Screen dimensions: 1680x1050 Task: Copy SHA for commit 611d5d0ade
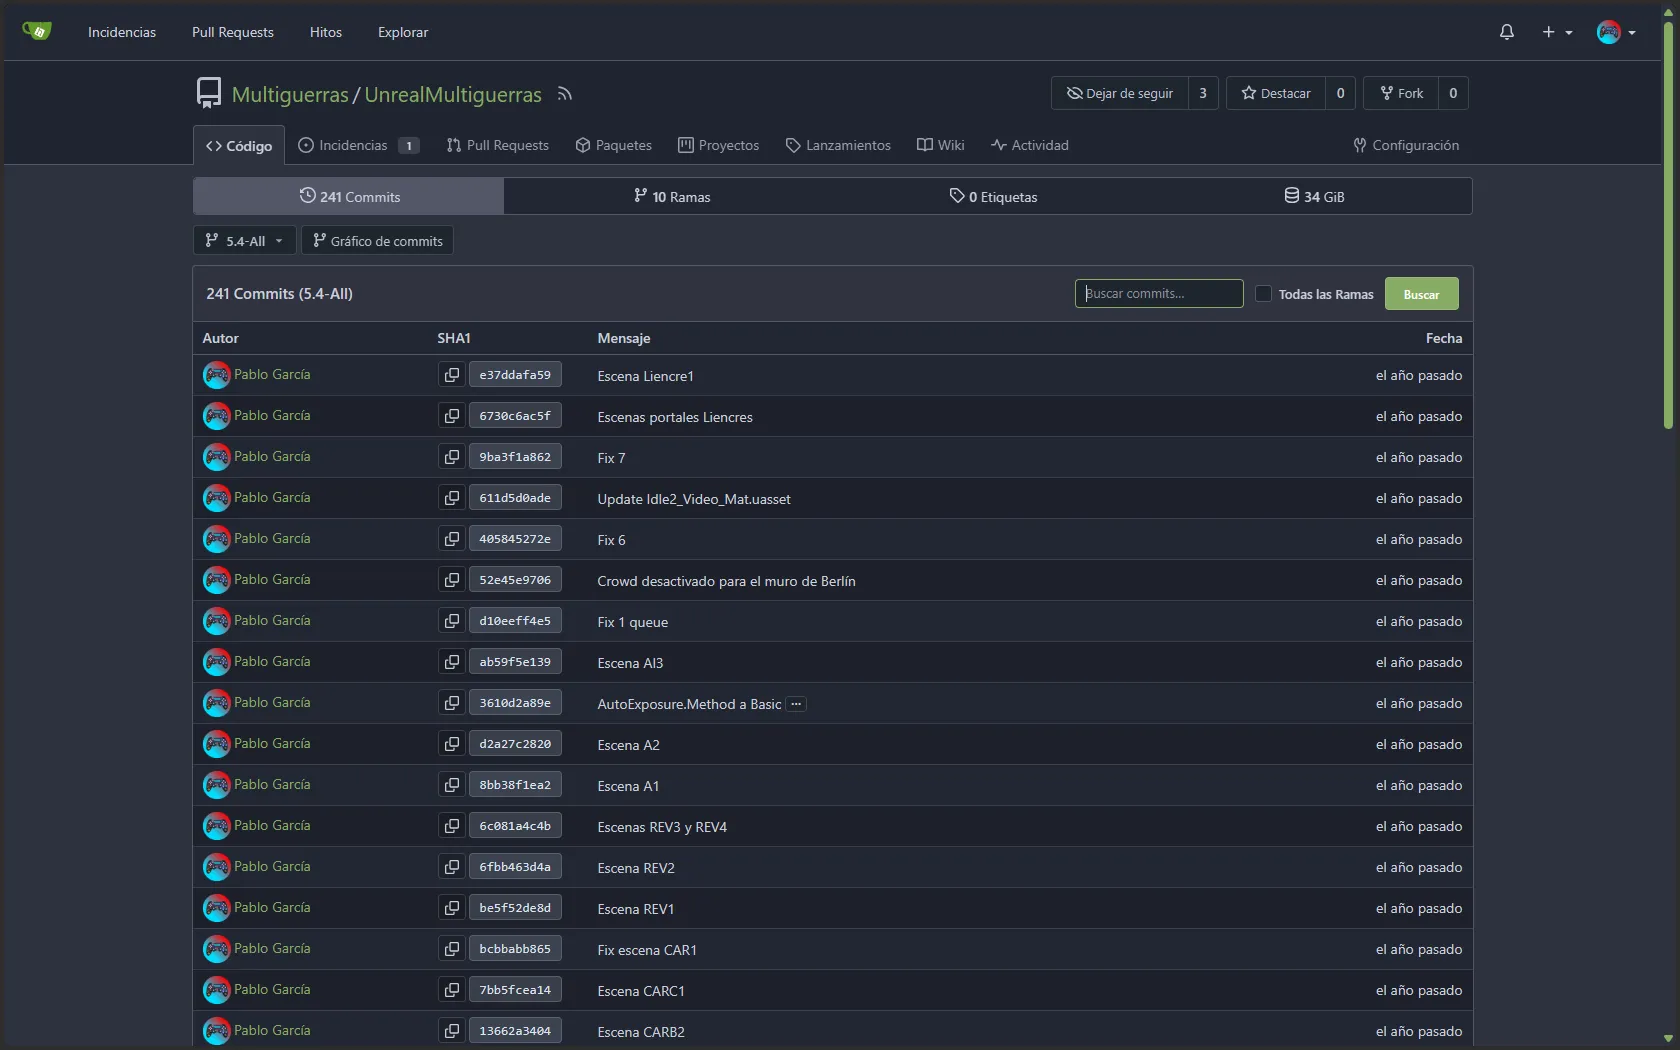click(x=452, y=498)
